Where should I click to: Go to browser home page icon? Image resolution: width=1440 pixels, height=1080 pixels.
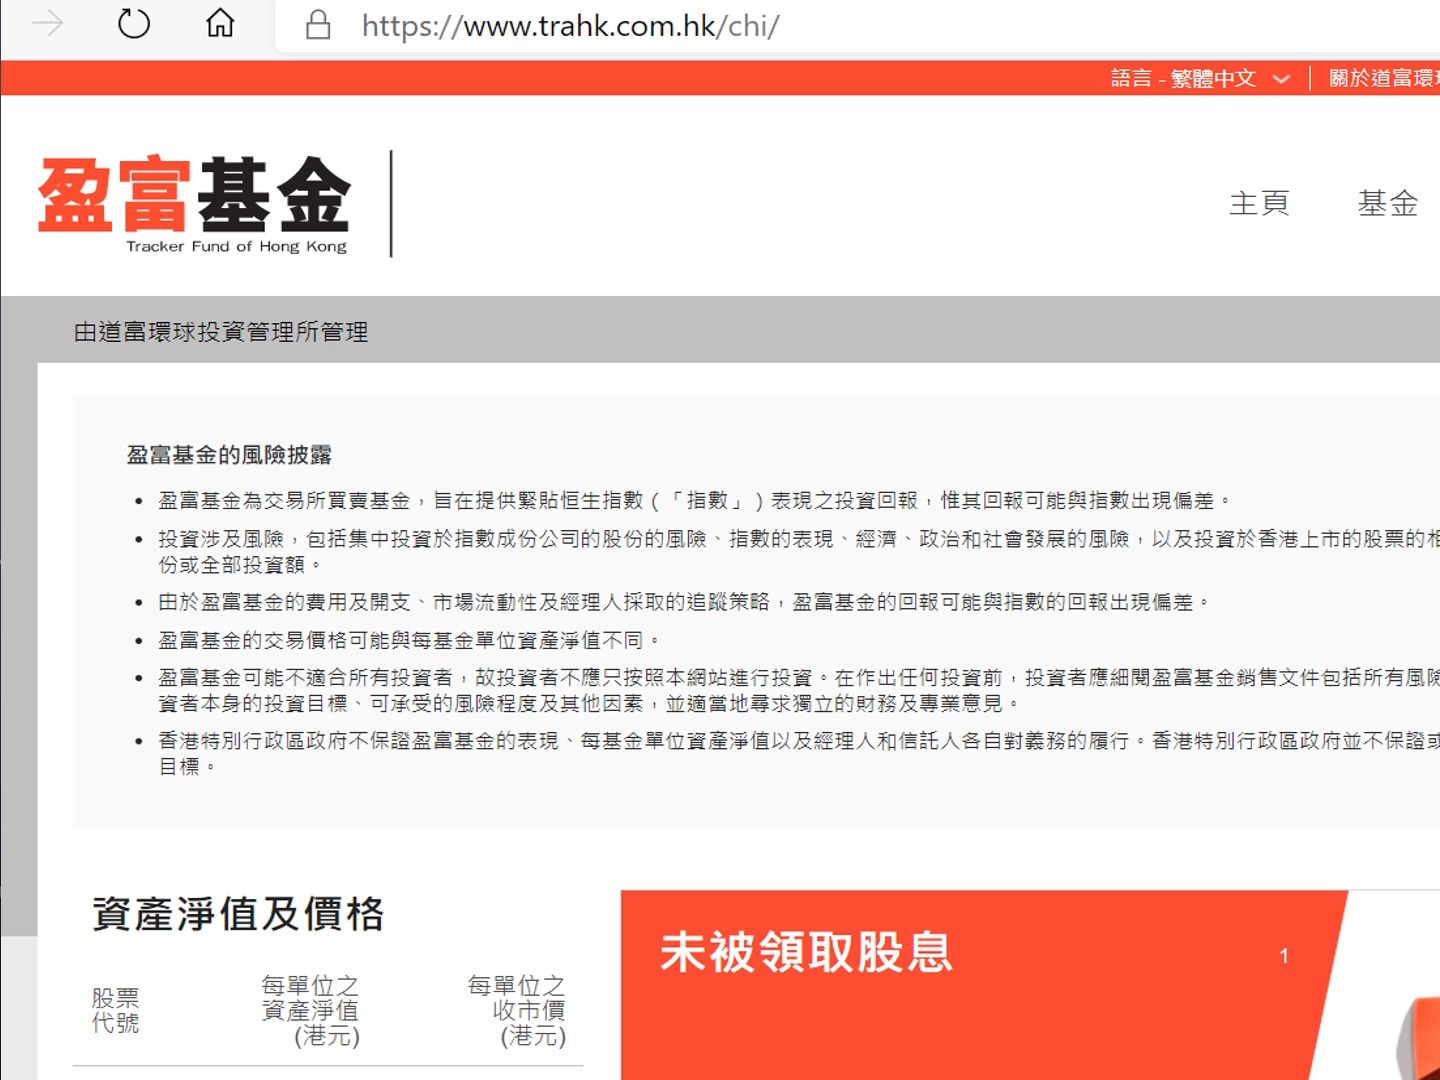click(x=220, y=23)
